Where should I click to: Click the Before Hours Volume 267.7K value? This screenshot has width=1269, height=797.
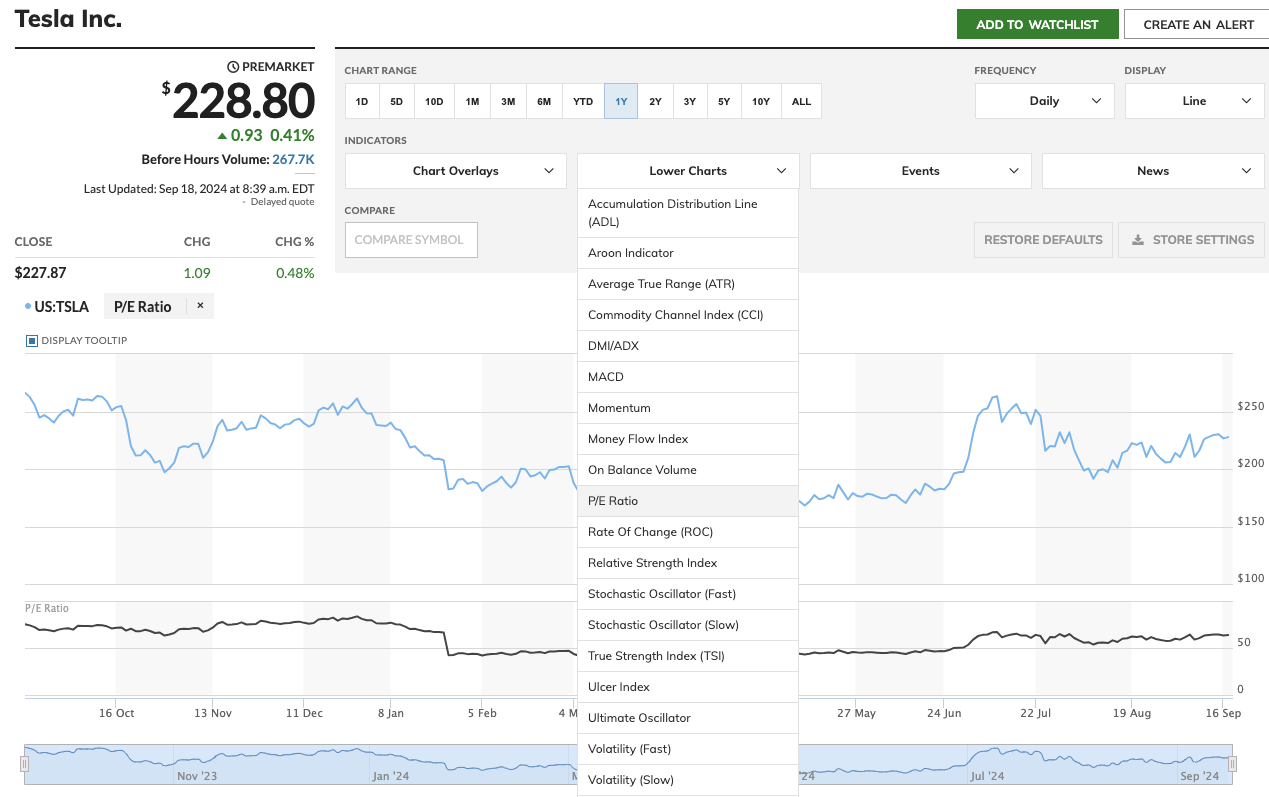(x=293, y=159)
